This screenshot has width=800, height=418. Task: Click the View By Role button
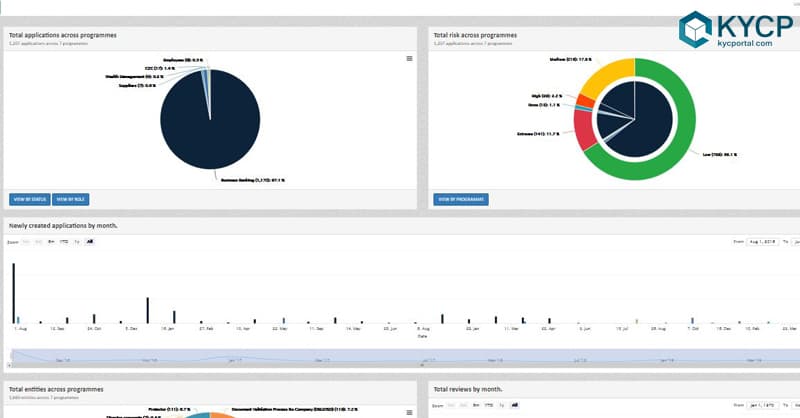click(x=70, y=199)
